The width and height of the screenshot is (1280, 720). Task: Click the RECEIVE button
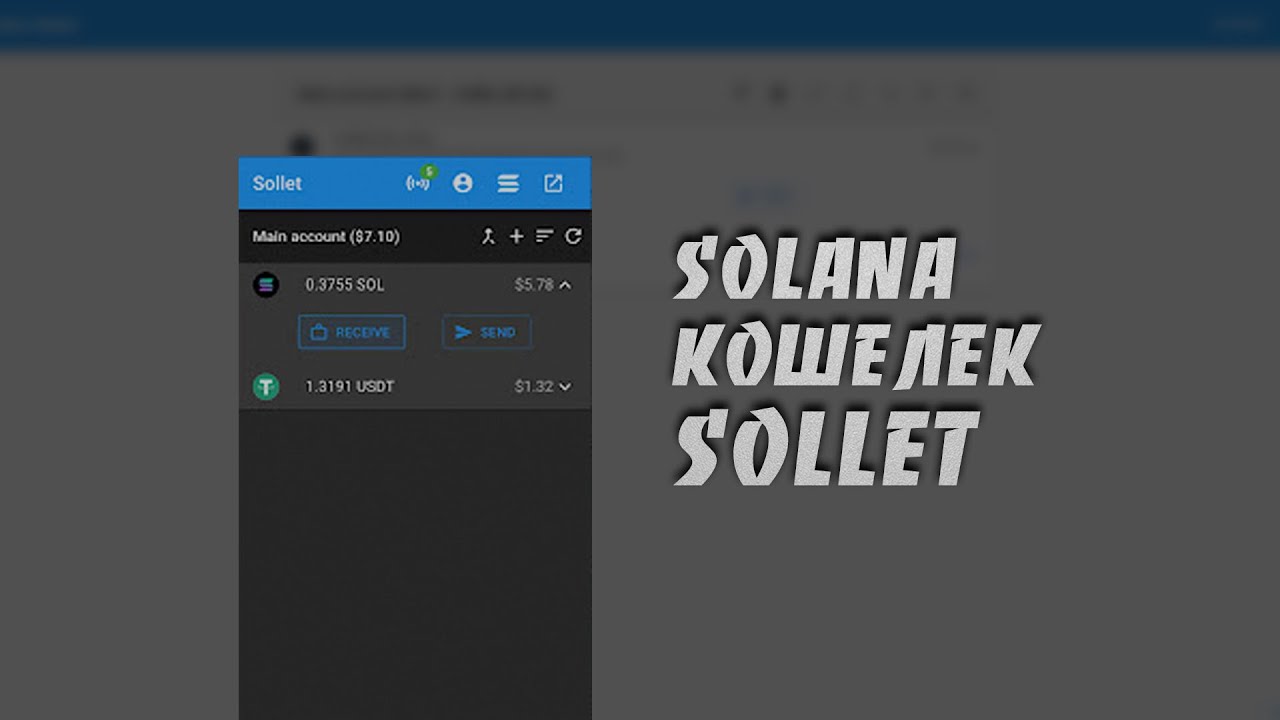(x=352, y=333)
